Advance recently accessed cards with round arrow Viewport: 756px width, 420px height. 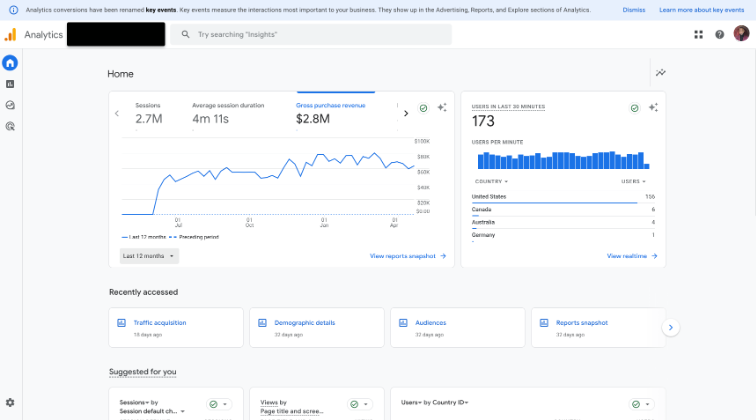pos(671,327)
